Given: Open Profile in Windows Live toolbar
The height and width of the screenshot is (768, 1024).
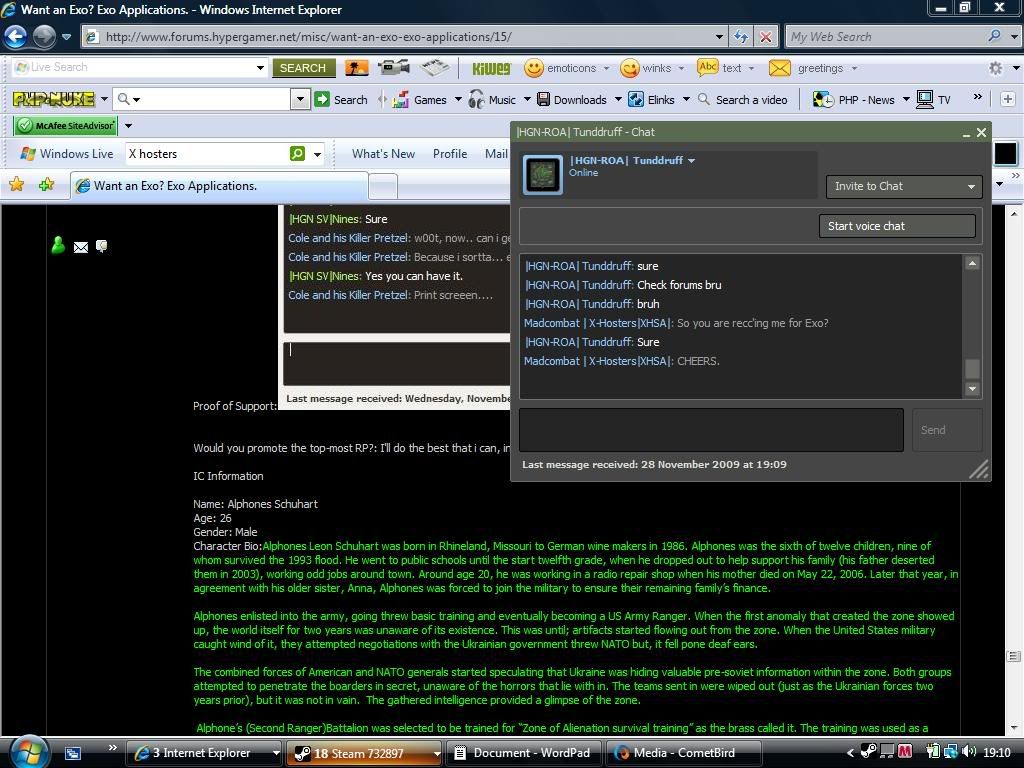Looking at the screenshot, I should (450, 153).
